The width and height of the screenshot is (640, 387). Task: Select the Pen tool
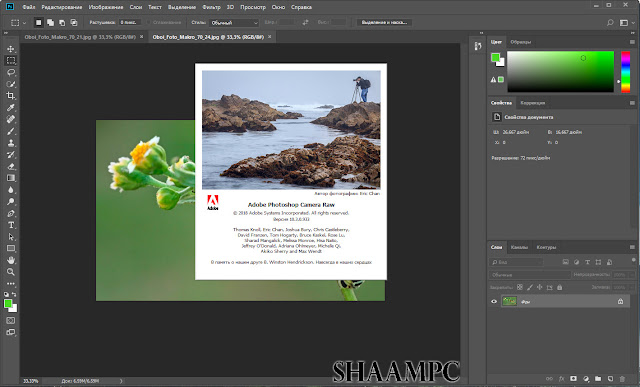pos(11,214)
